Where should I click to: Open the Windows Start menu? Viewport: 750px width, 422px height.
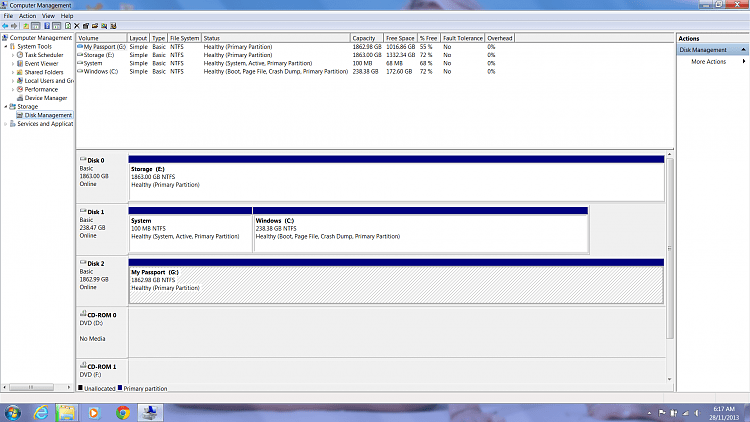click(12, 412)
